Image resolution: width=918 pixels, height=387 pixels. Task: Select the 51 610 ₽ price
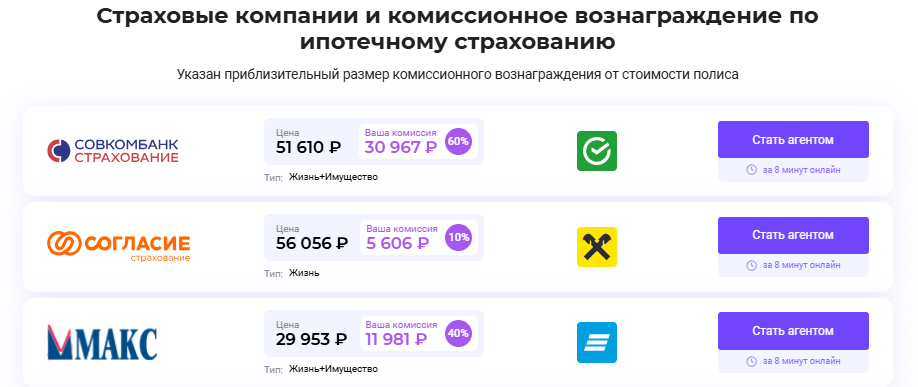click(x=309, y=148)
